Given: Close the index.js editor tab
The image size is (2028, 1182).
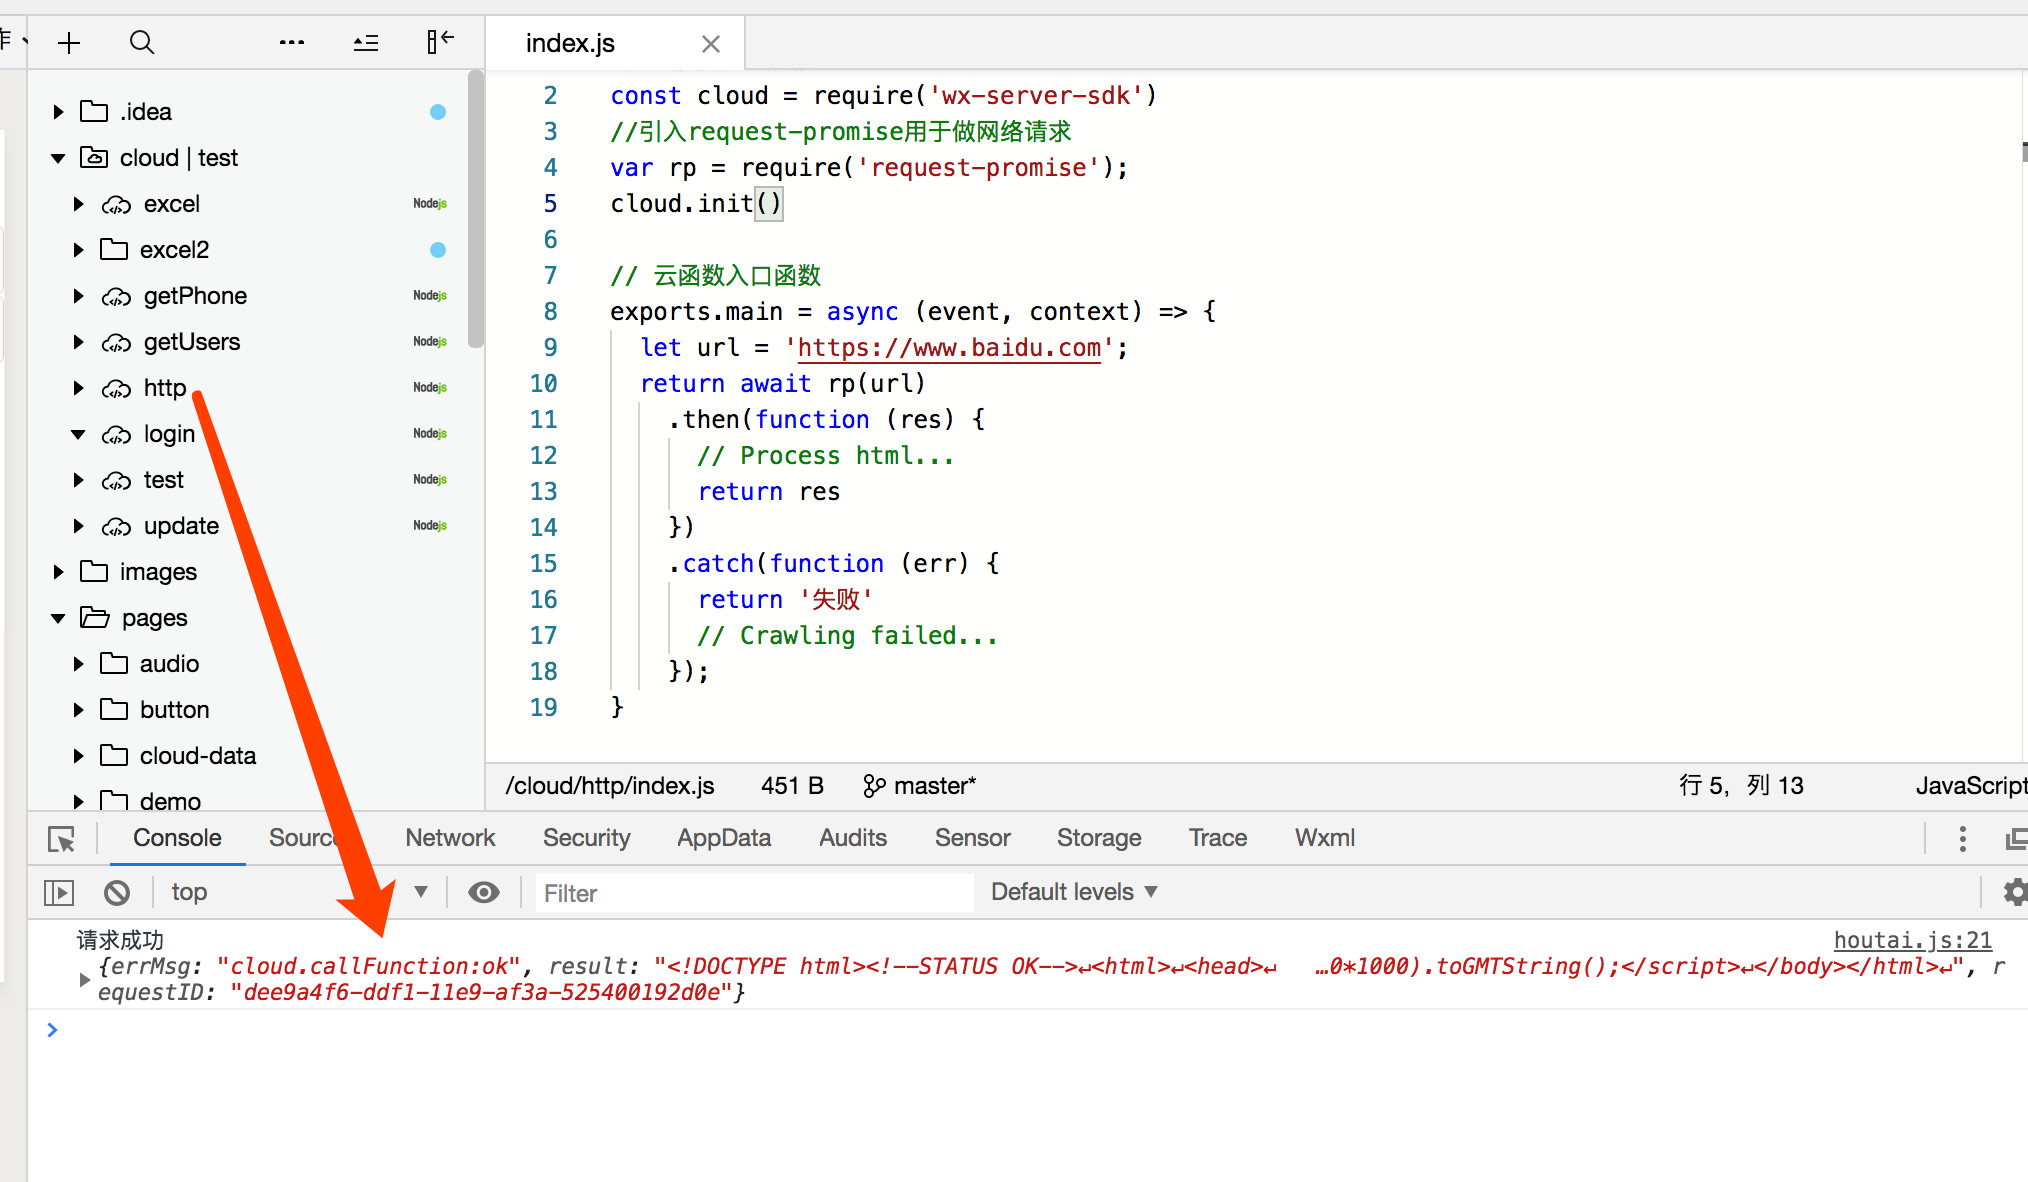Looking at the screenshot, I should click(x=710, y=44).
